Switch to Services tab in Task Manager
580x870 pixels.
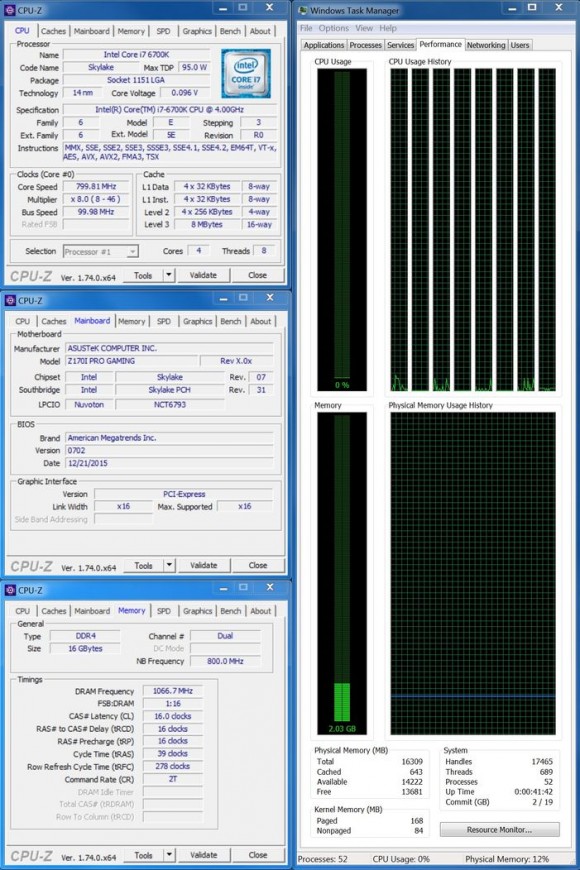400,45
